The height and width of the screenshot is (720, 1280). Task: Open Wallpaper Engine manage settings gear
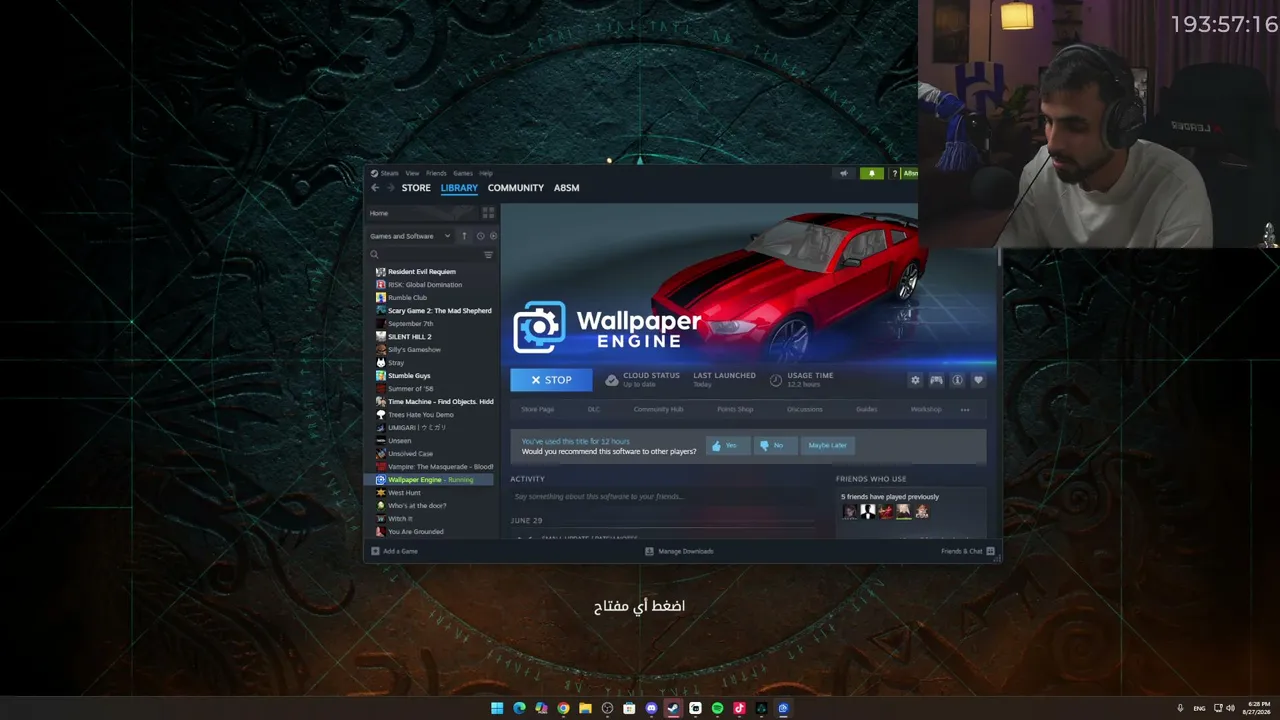pos(915,380)
